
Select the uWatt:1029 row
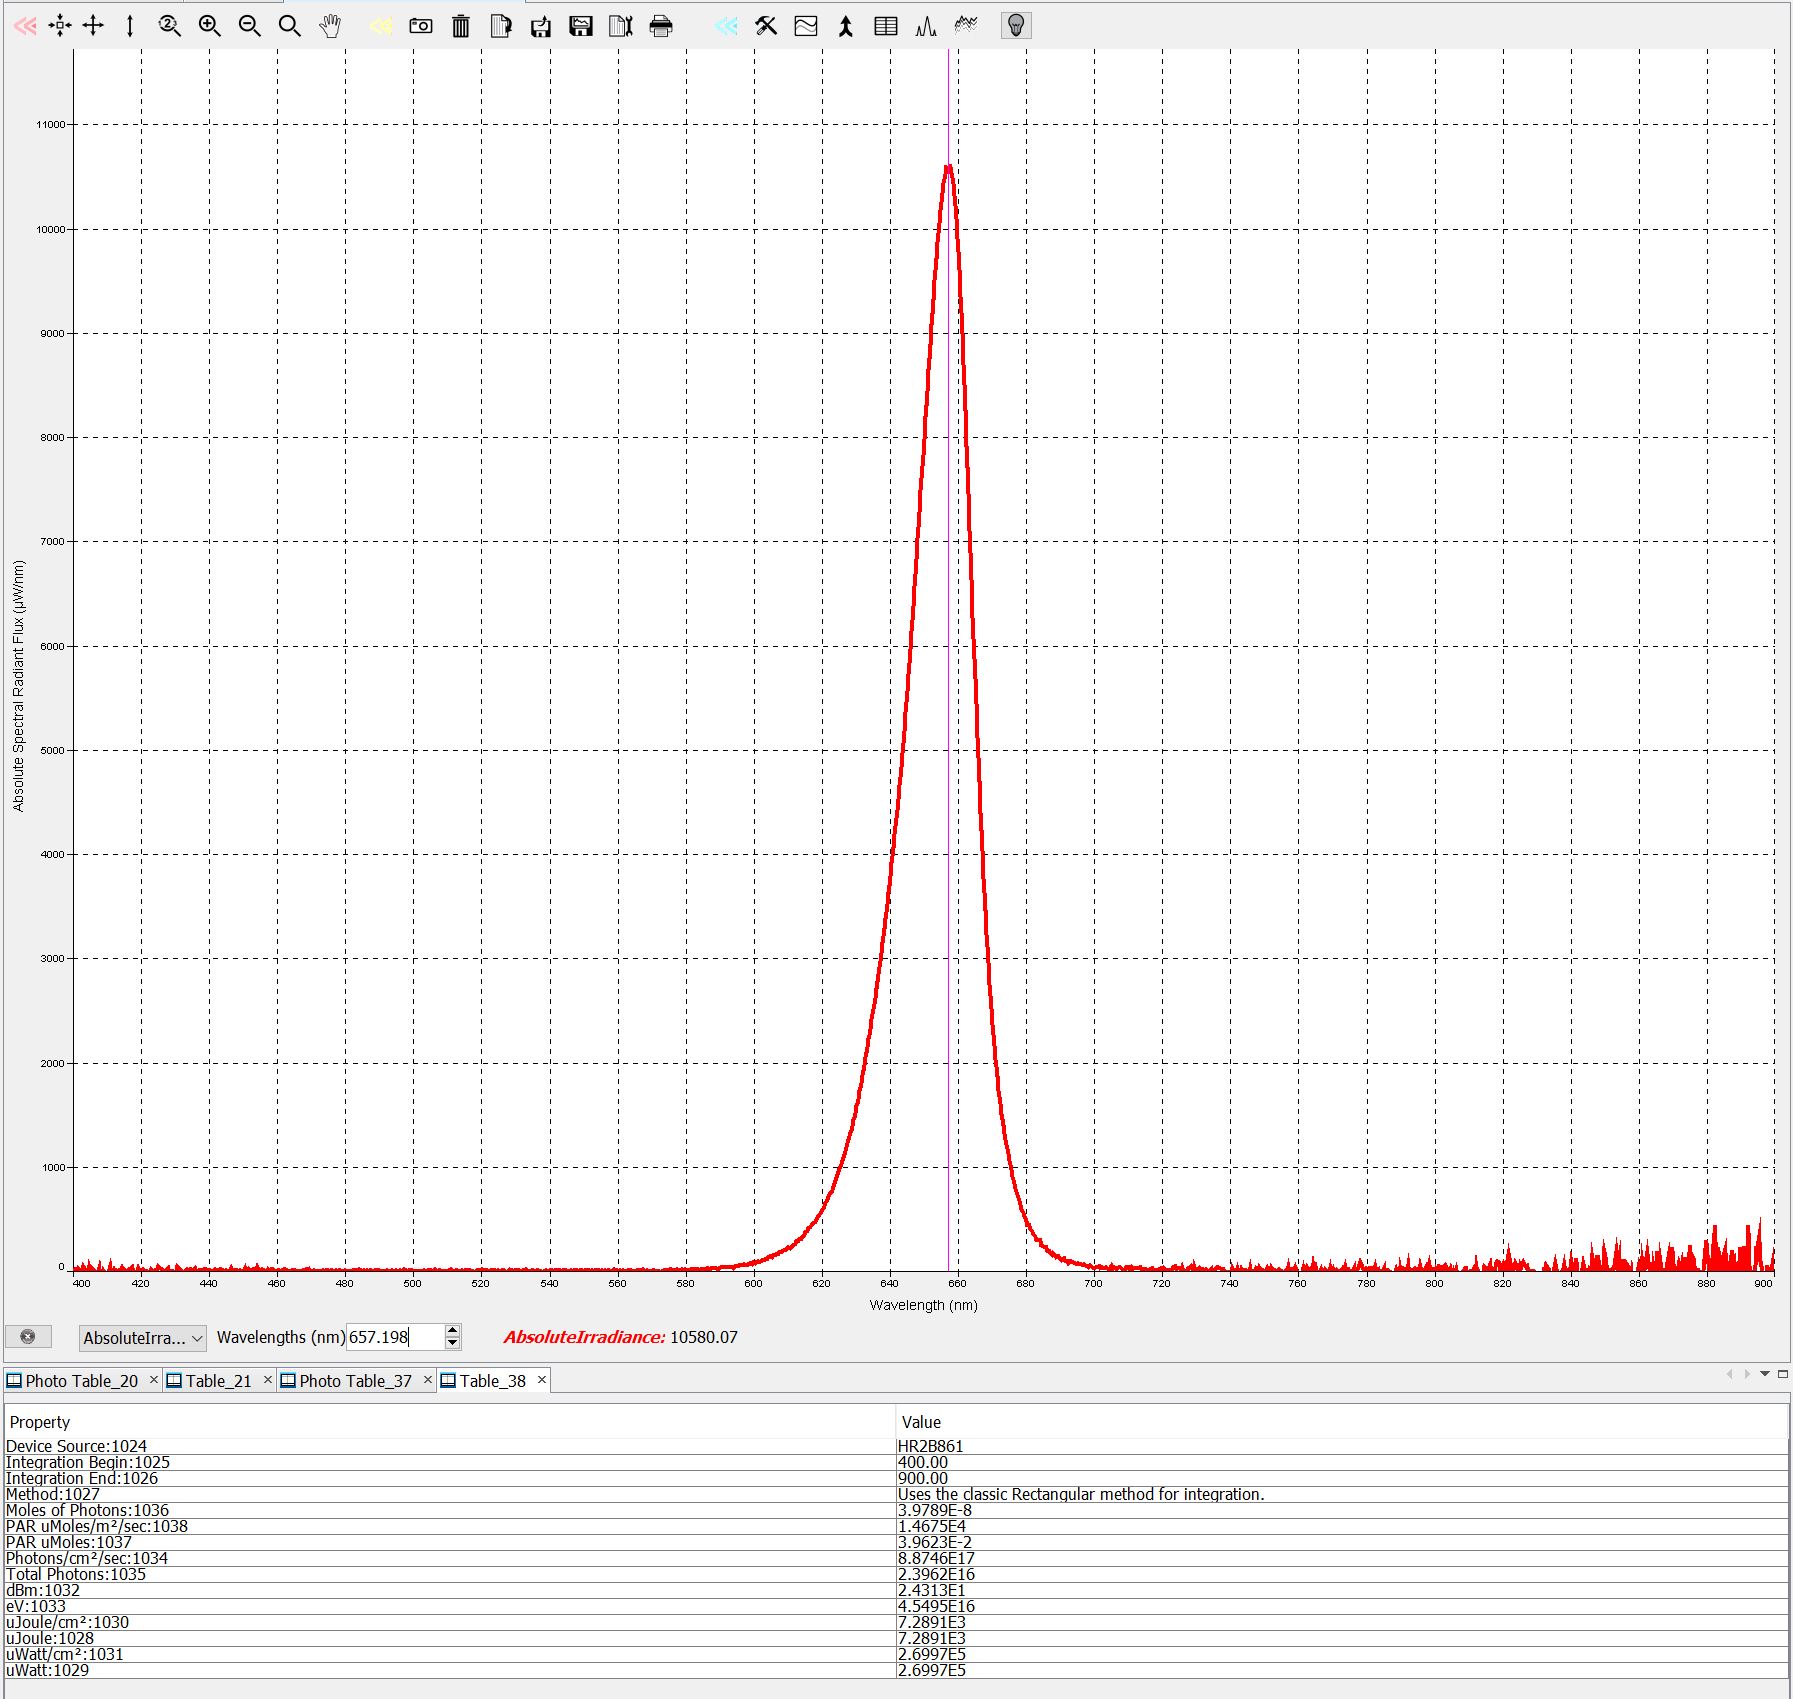[x=896, y=1670]
